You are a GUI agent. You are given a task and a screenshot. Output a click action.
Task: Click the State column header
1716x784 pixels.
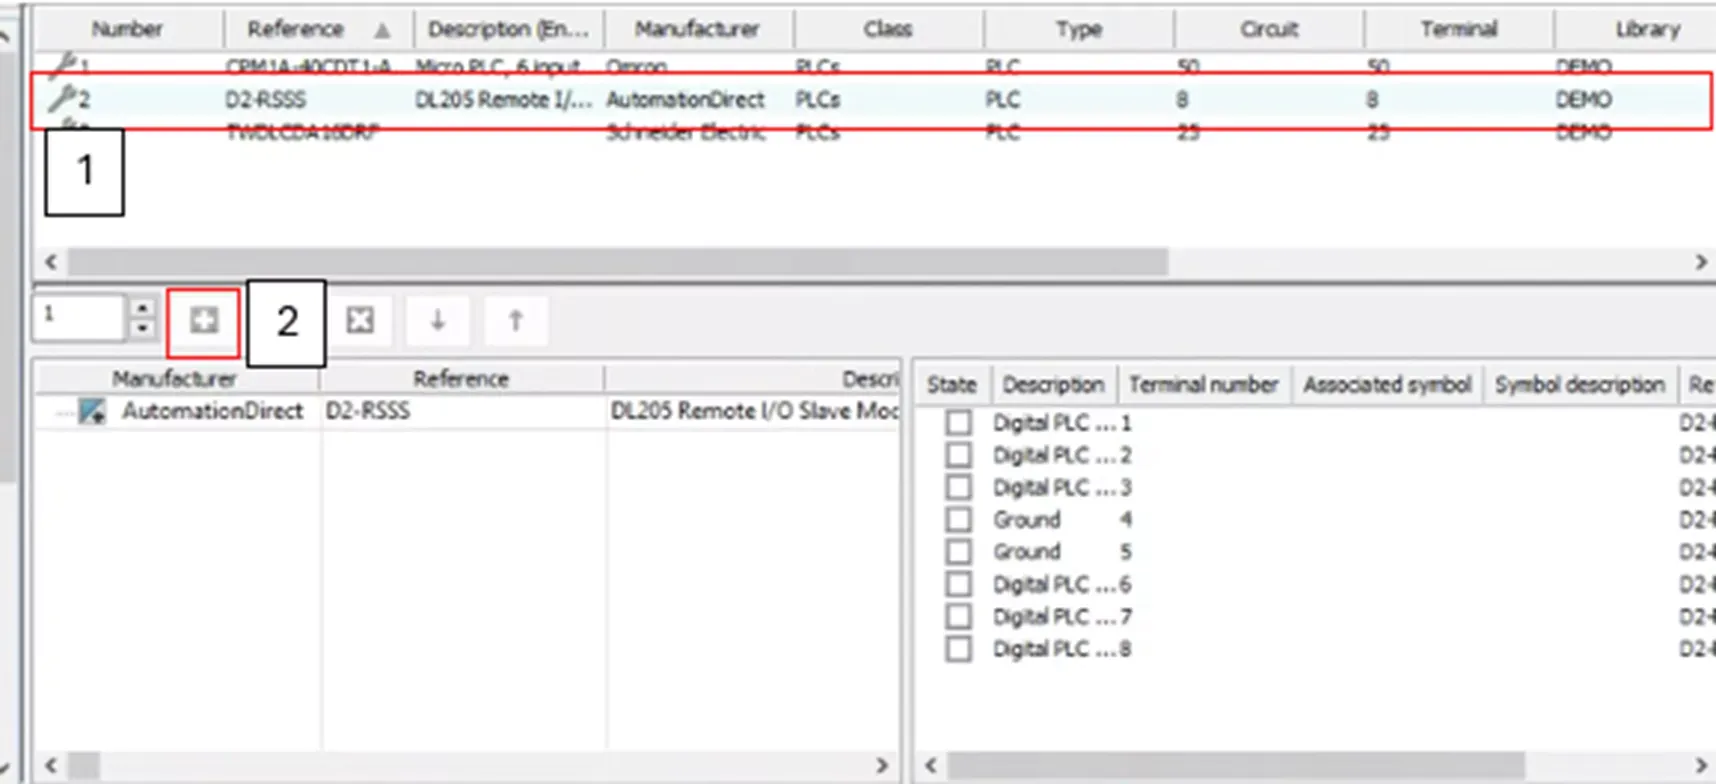pos(952,385)
